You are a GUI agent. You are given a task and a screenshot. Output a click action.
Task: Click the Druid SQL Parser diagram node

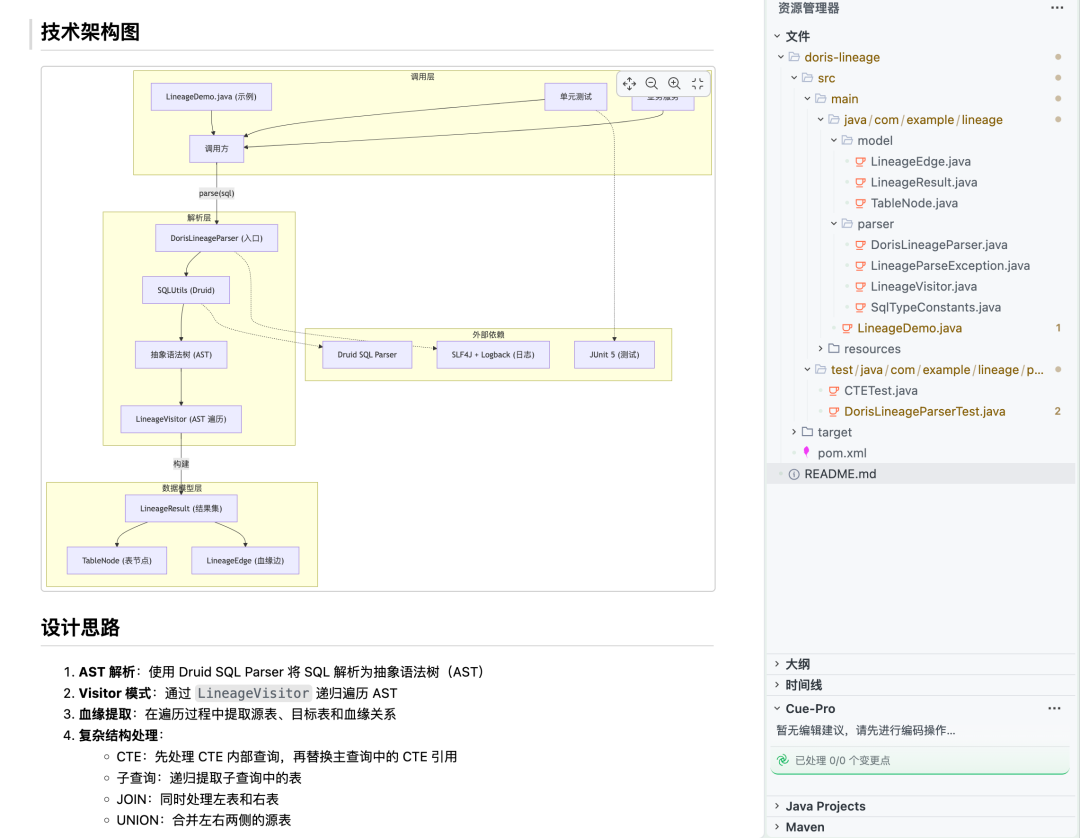(x=367, y=355)
